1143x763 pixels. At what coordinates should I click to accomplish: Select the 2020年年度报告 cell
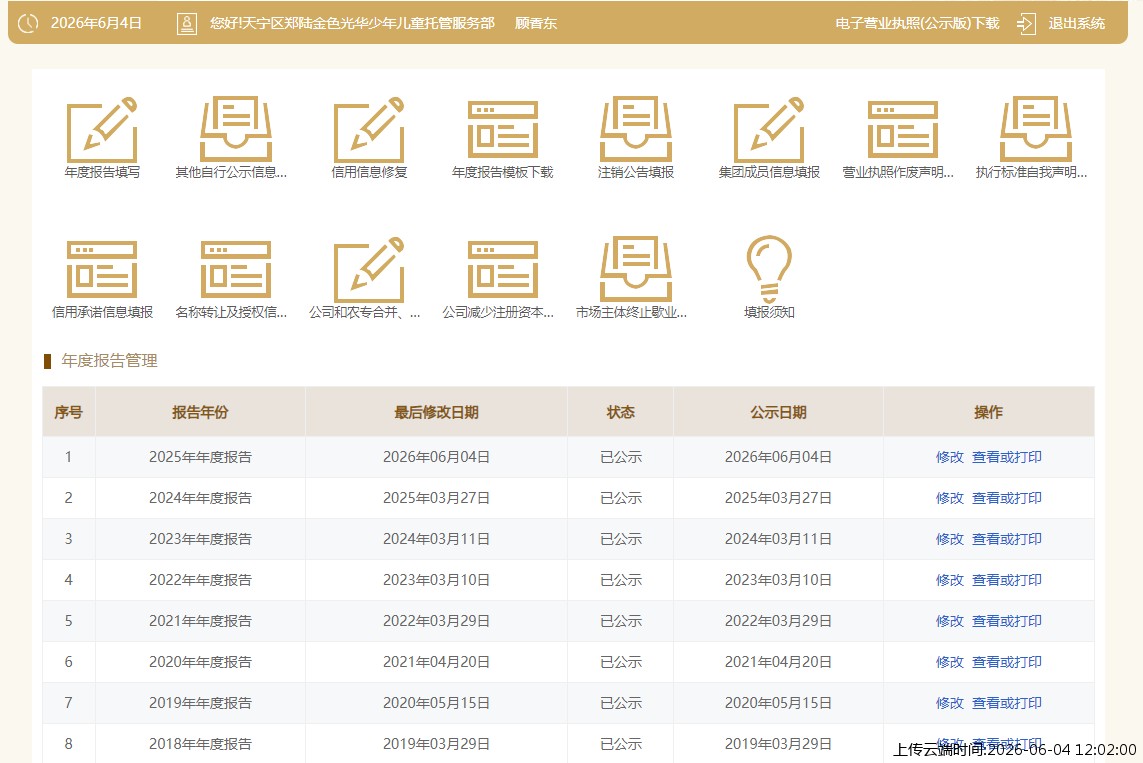pos(200,662)
